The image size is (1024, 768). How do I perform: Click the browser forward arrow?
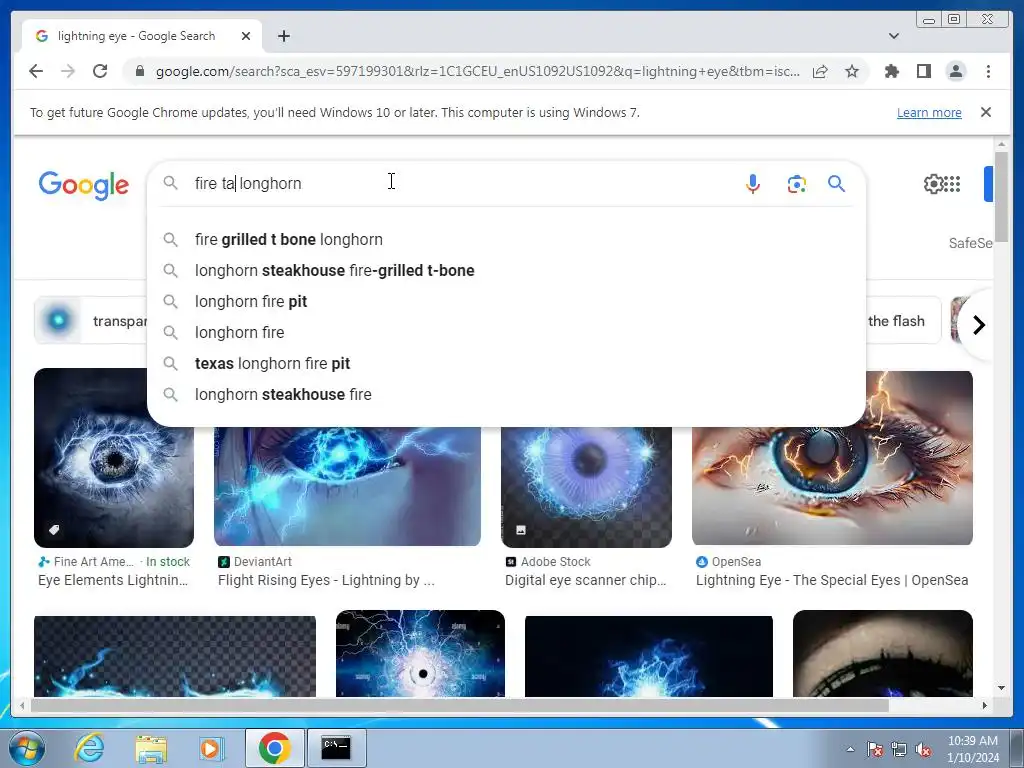pyautogui.click(x=68, y=71)
